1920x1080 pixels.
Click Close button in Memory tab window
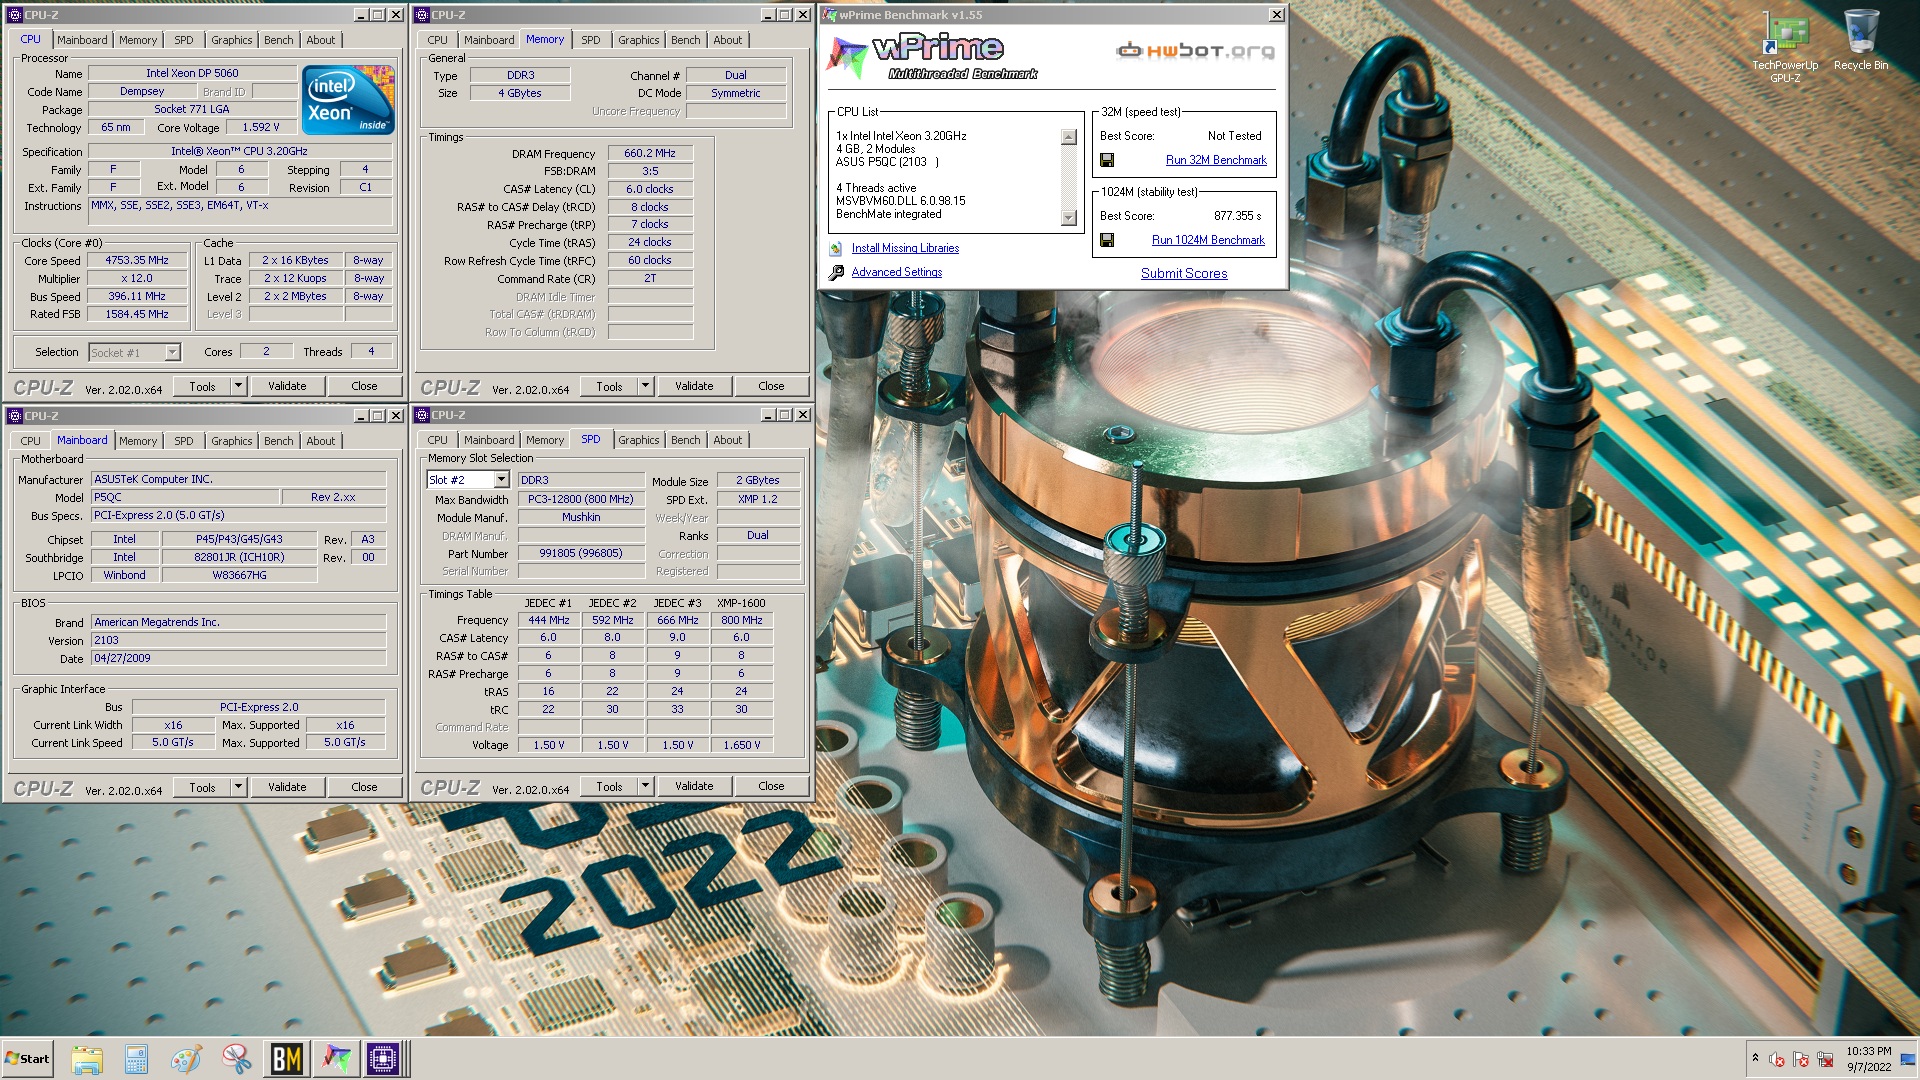[x=771, y=386]
